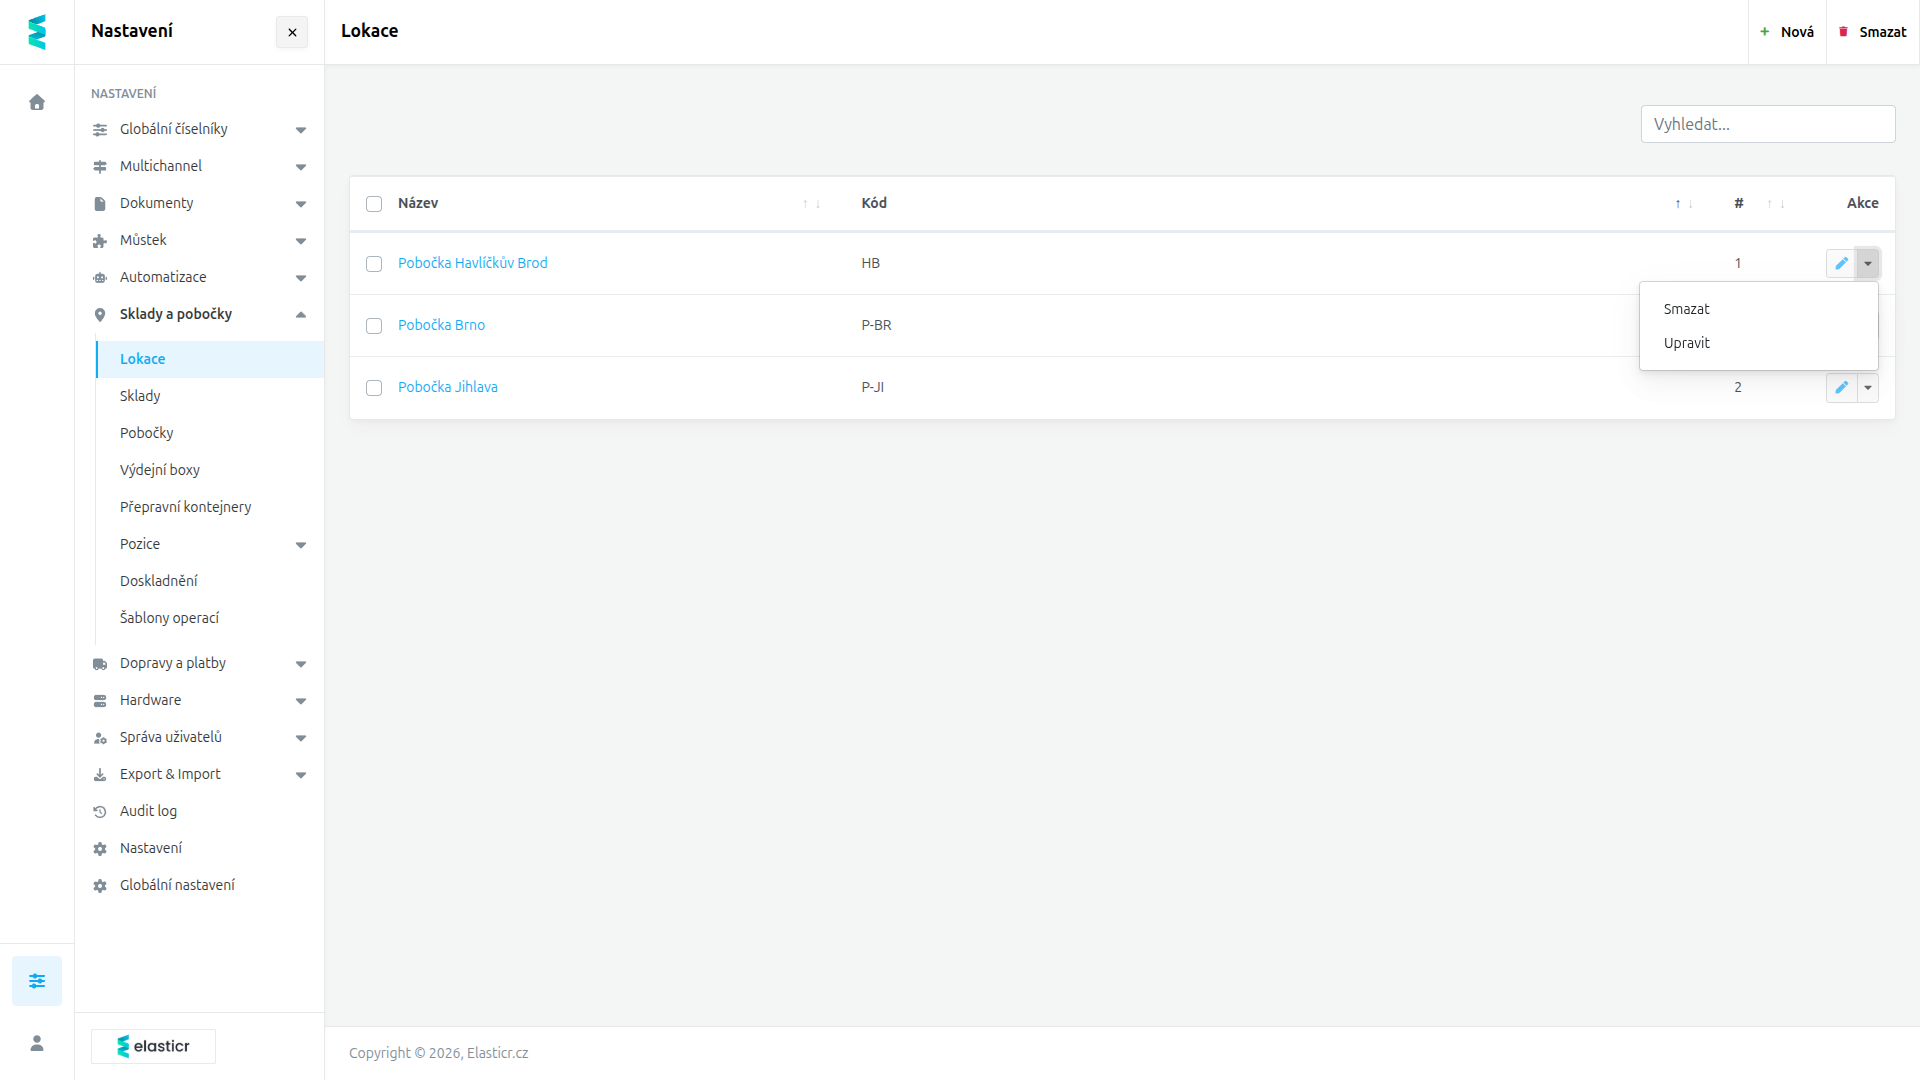This screenshot has width=1920, height=1080.
Task: Choose Smazat in the row dropdown menu
Action: tap(1758, 309)
